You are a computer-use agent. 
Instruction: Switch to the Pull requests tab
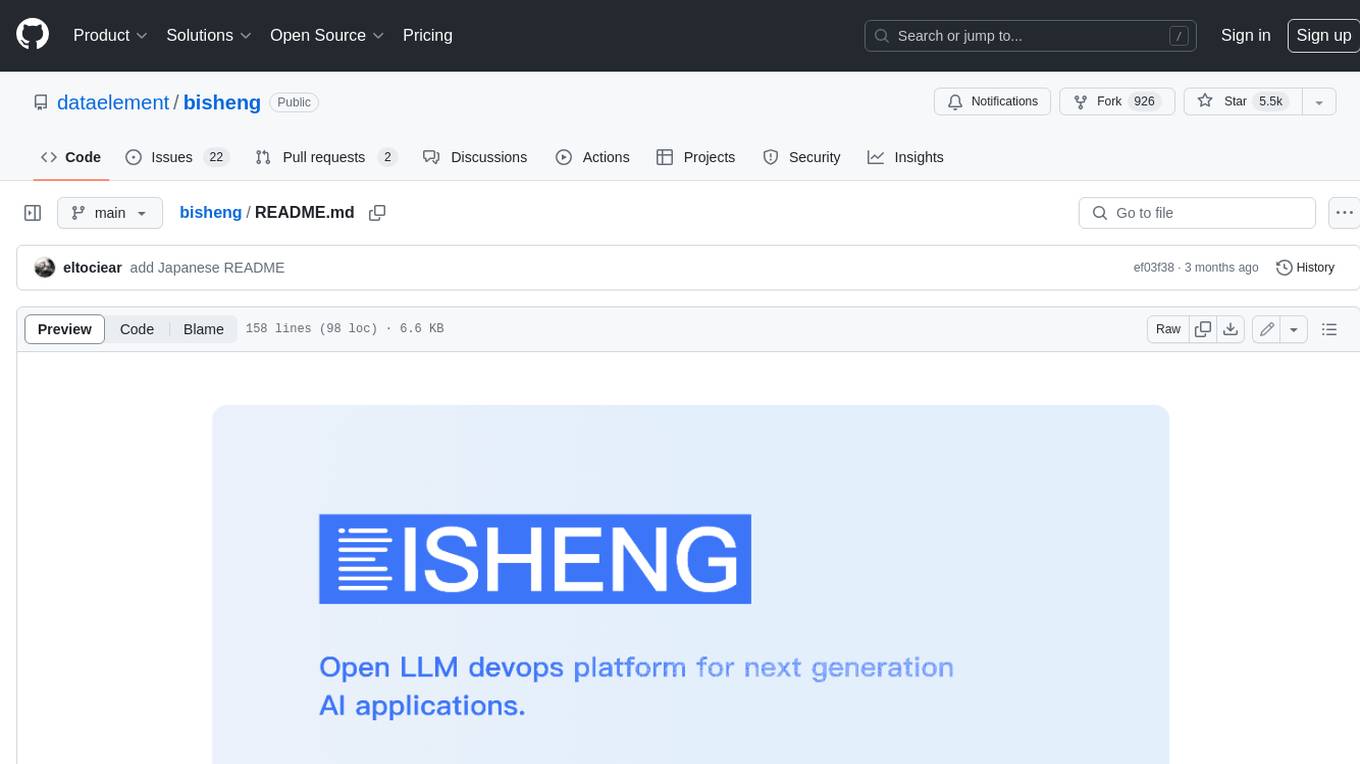[x=326, y=157]
